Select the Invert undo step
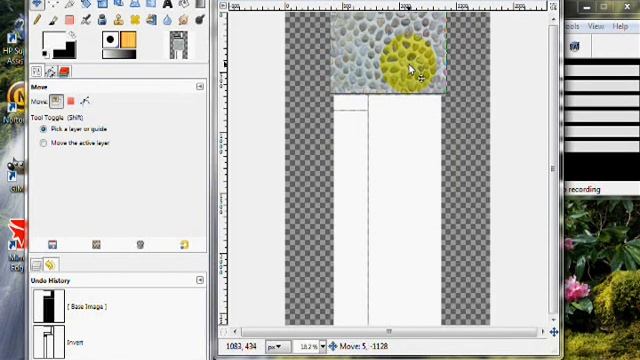 click(x=118, y=342)
